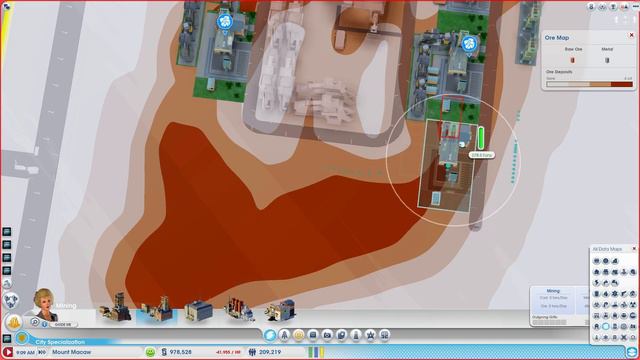Open the round face Happiness data map
The height and width of the screenshot is (360, 640).
(606, 260)
